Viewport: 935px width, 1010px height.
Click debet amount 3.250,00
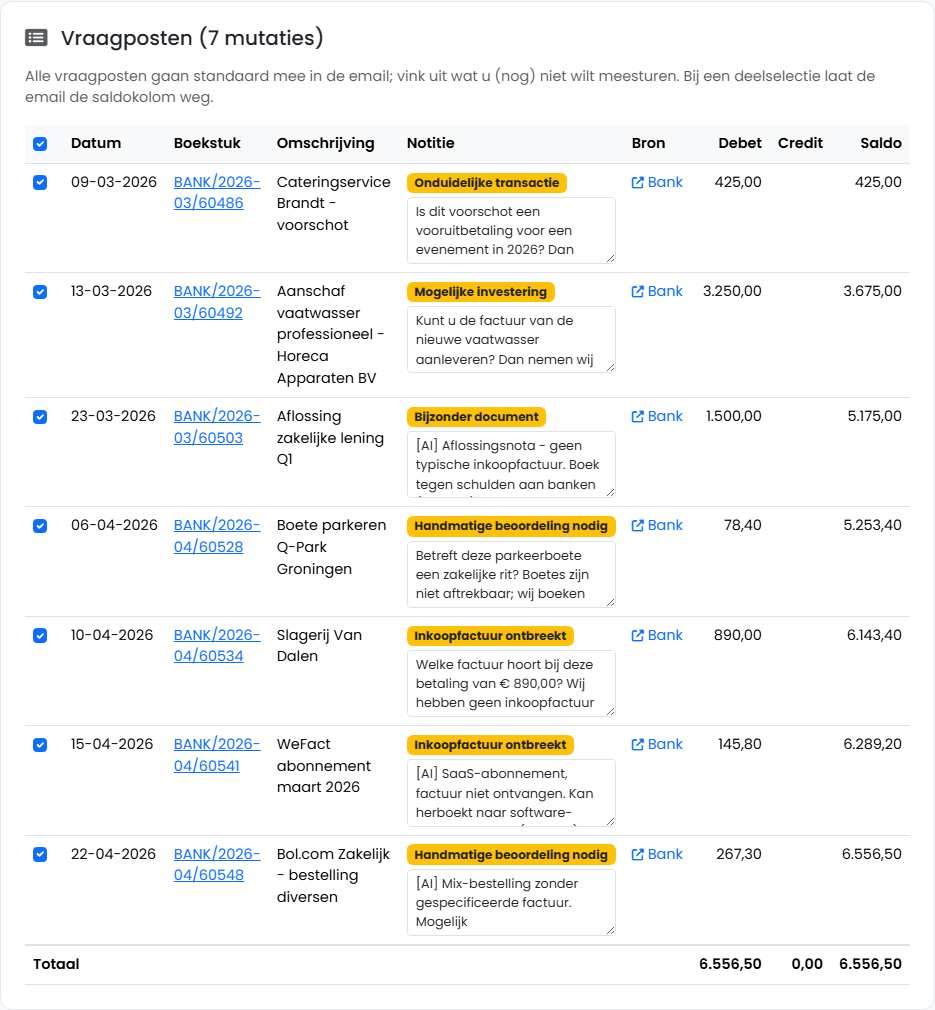click(732, 291)
